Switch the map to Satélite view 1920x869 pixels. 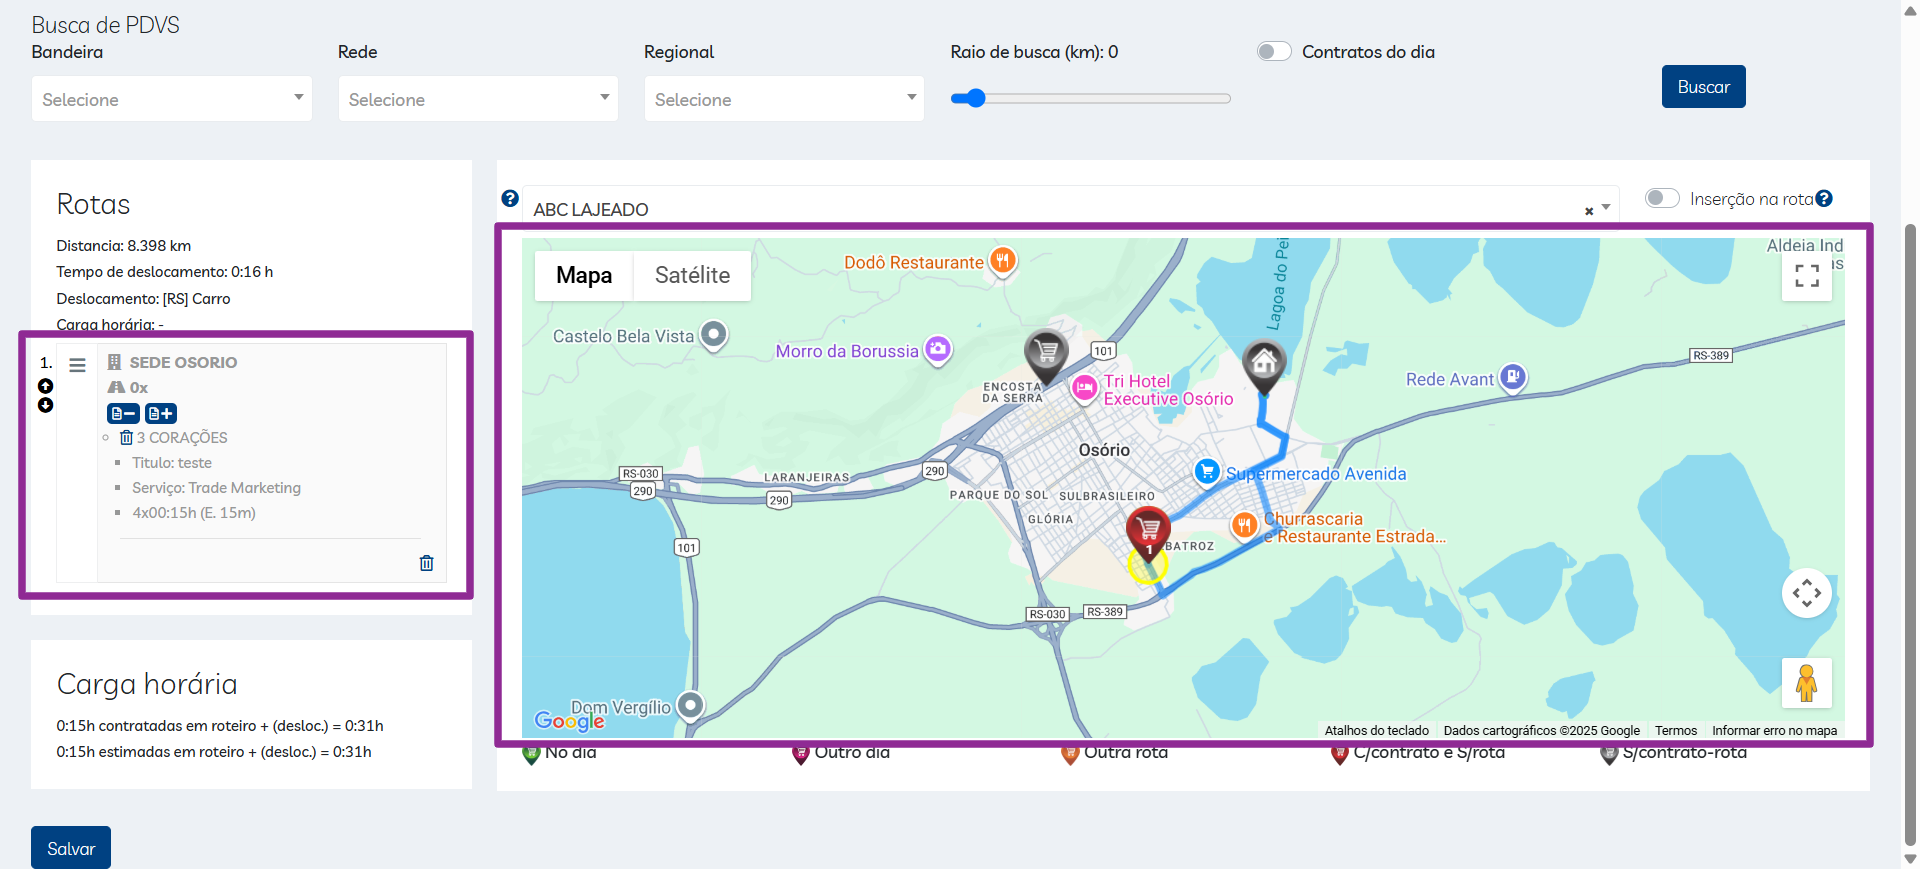tap(692, 275)
